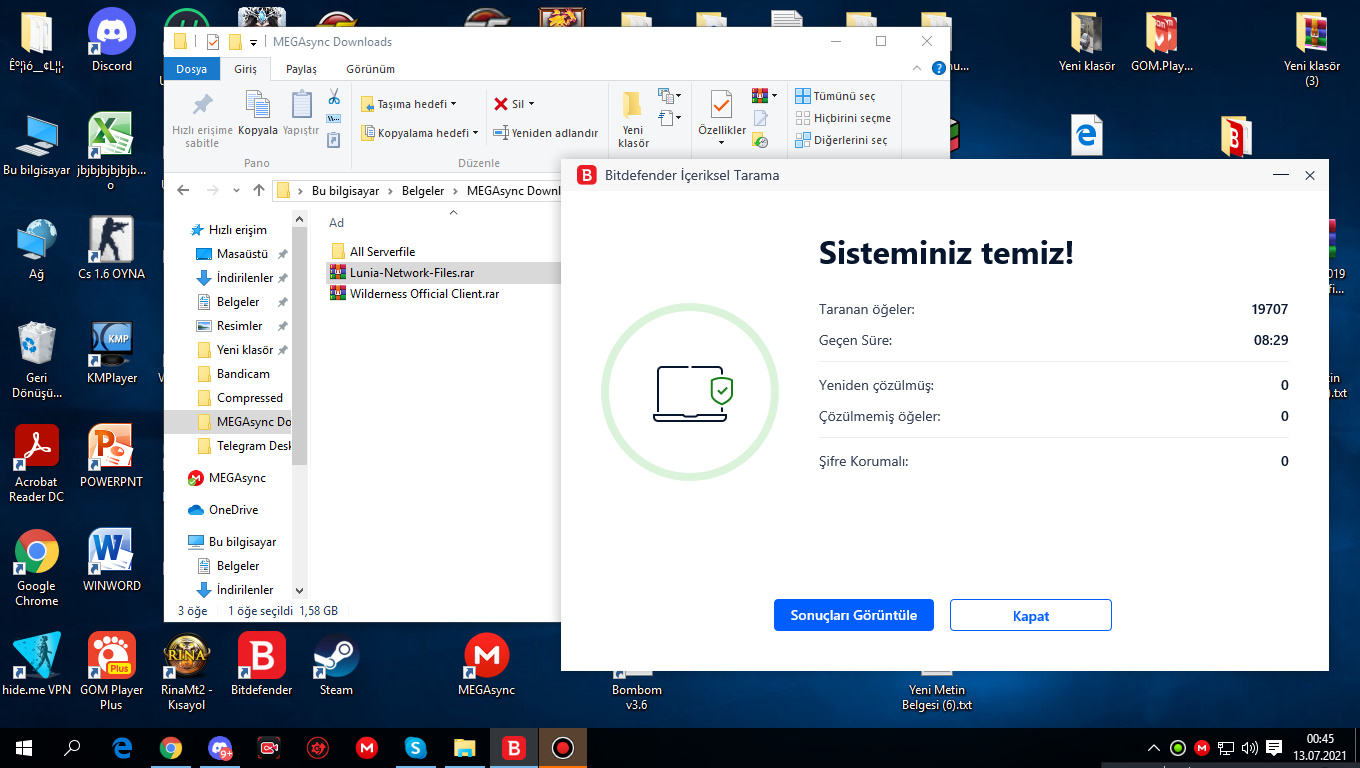
Task: Open the Cs 1.6 OYNA desktop shortcut
Action: [x=112, y=249]
